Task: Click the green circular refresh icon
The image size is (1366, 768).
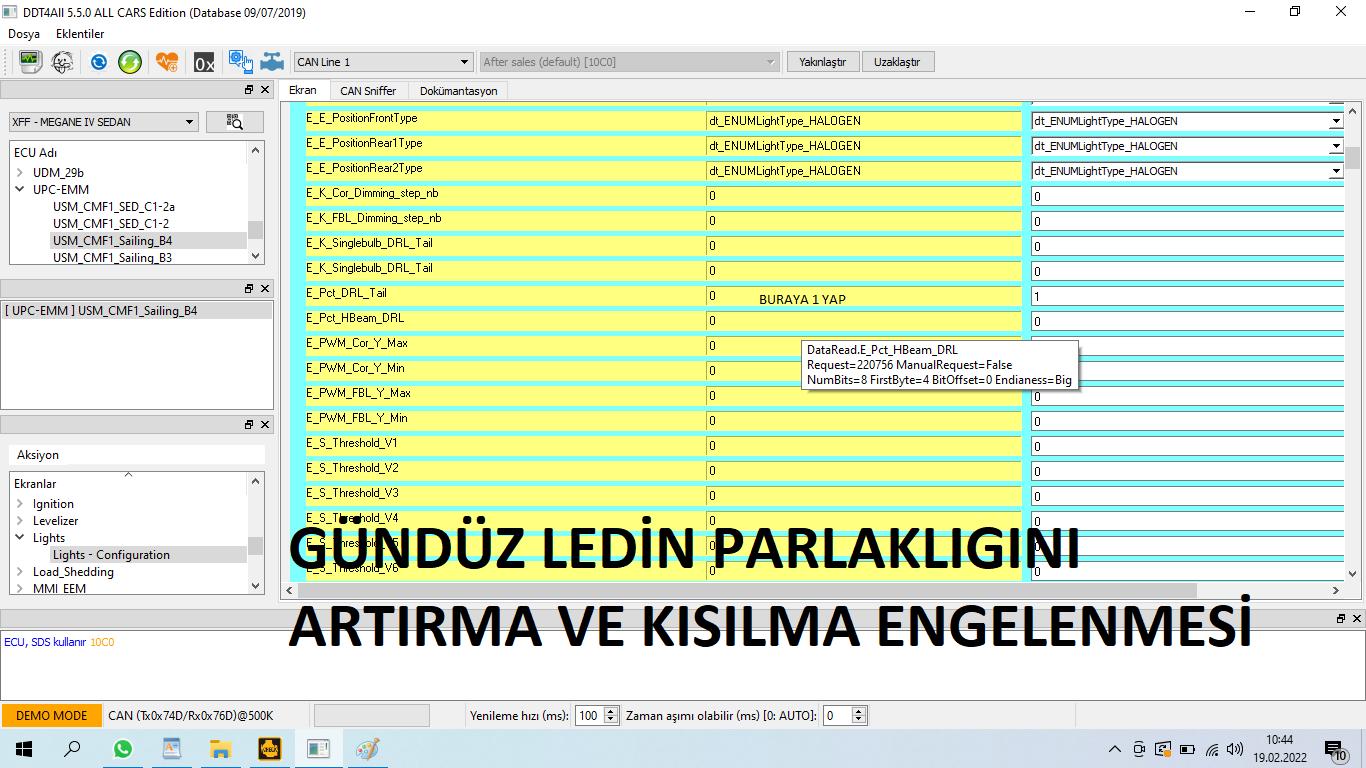Action: (130, 62)
